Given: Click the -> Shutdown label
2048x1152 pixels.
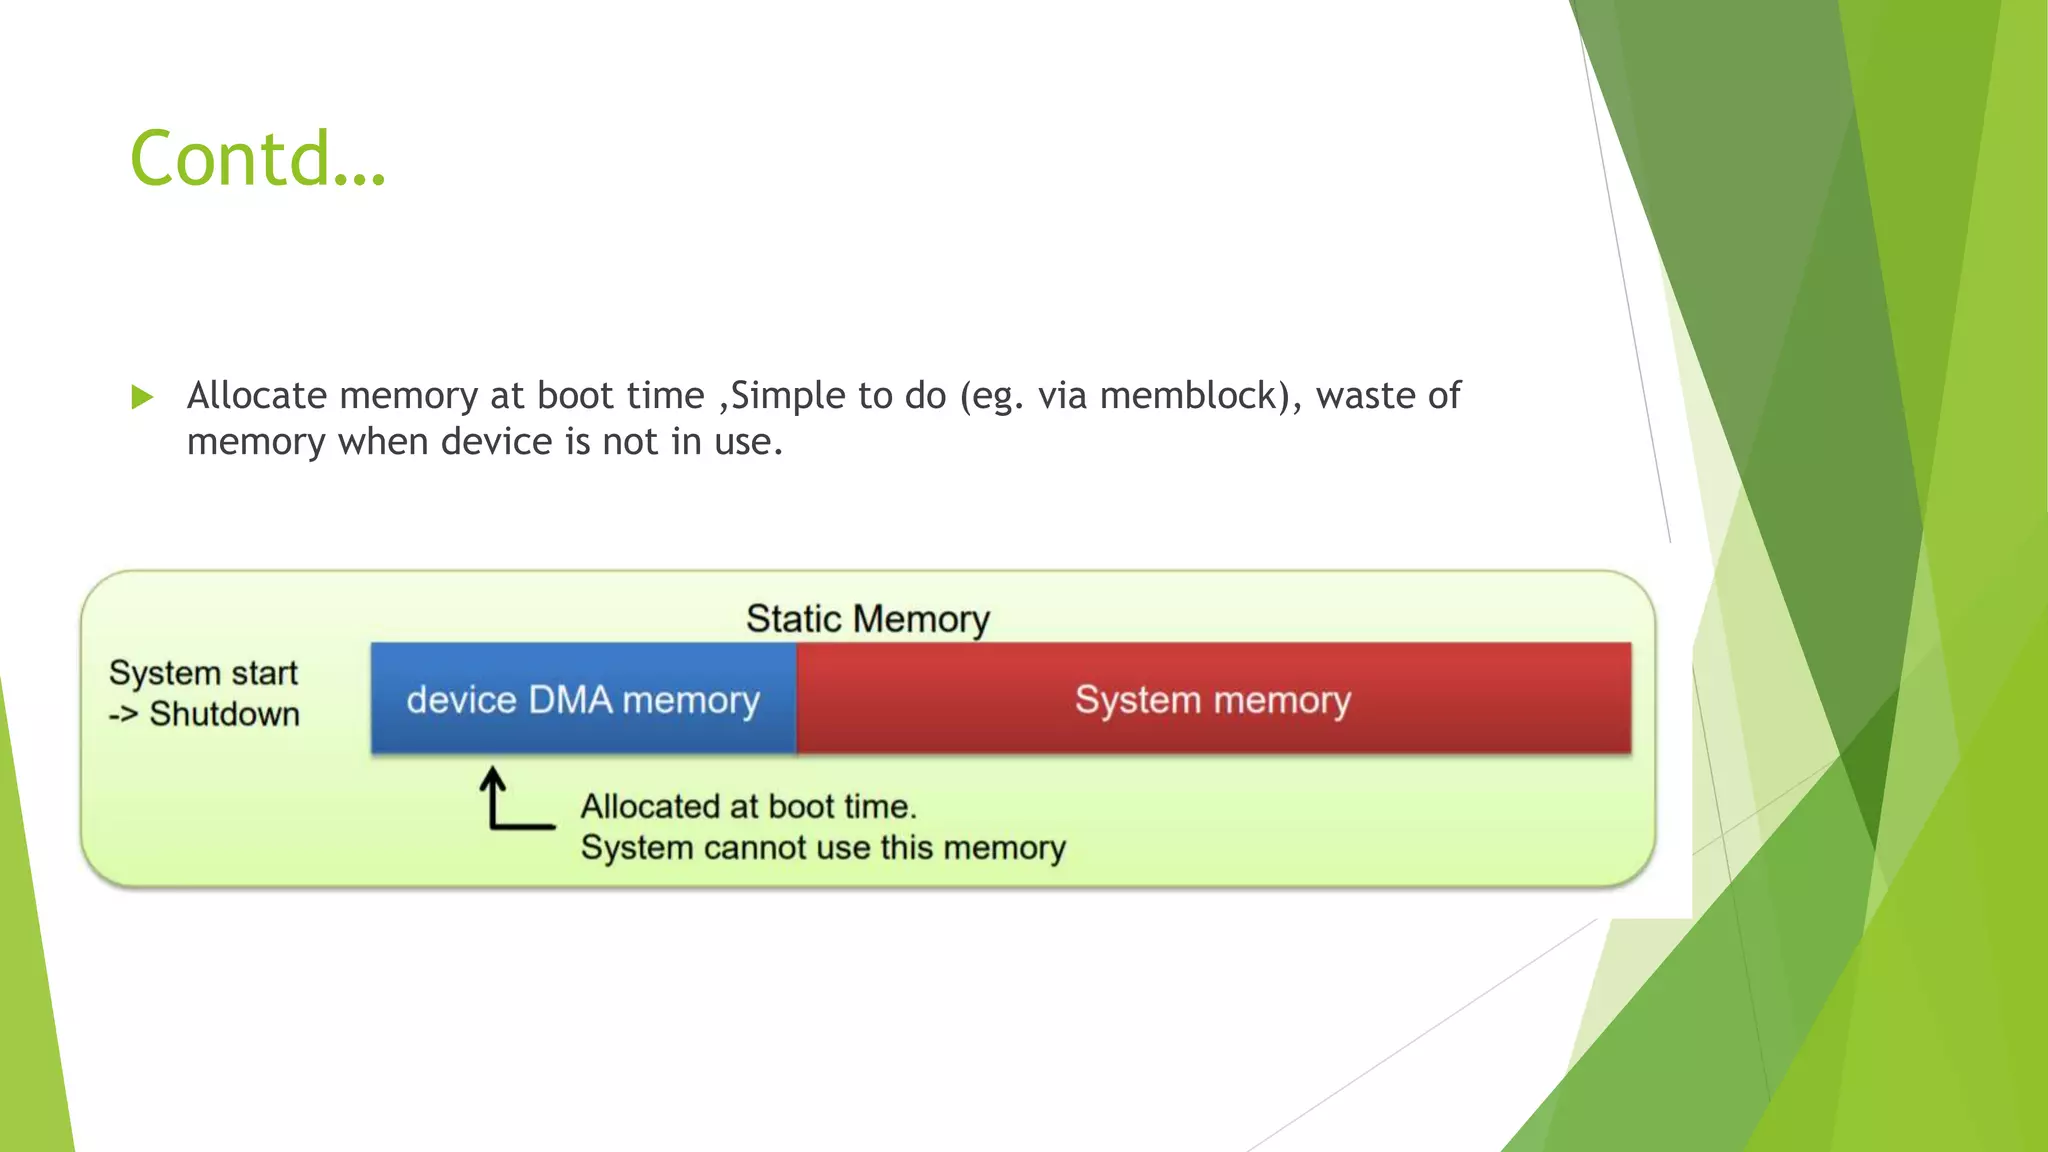Looking at the screenshot, I should pos(204,714).
